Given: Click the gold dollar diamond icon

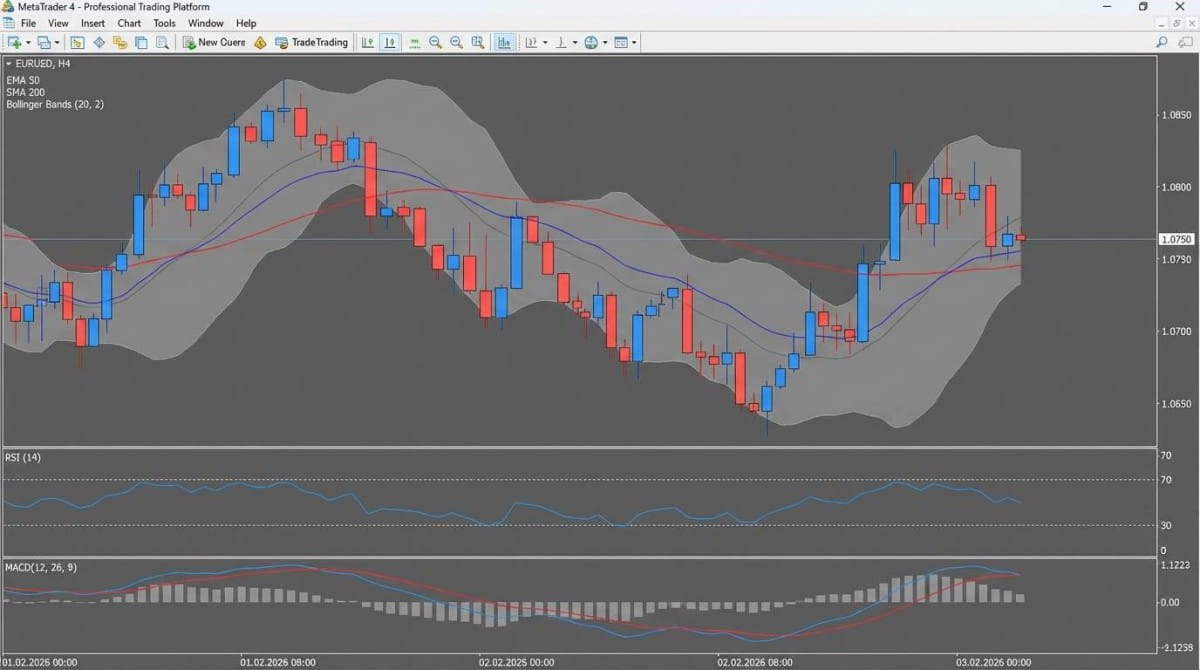Looking at the screenshot, I should click(x=260, y=42).
